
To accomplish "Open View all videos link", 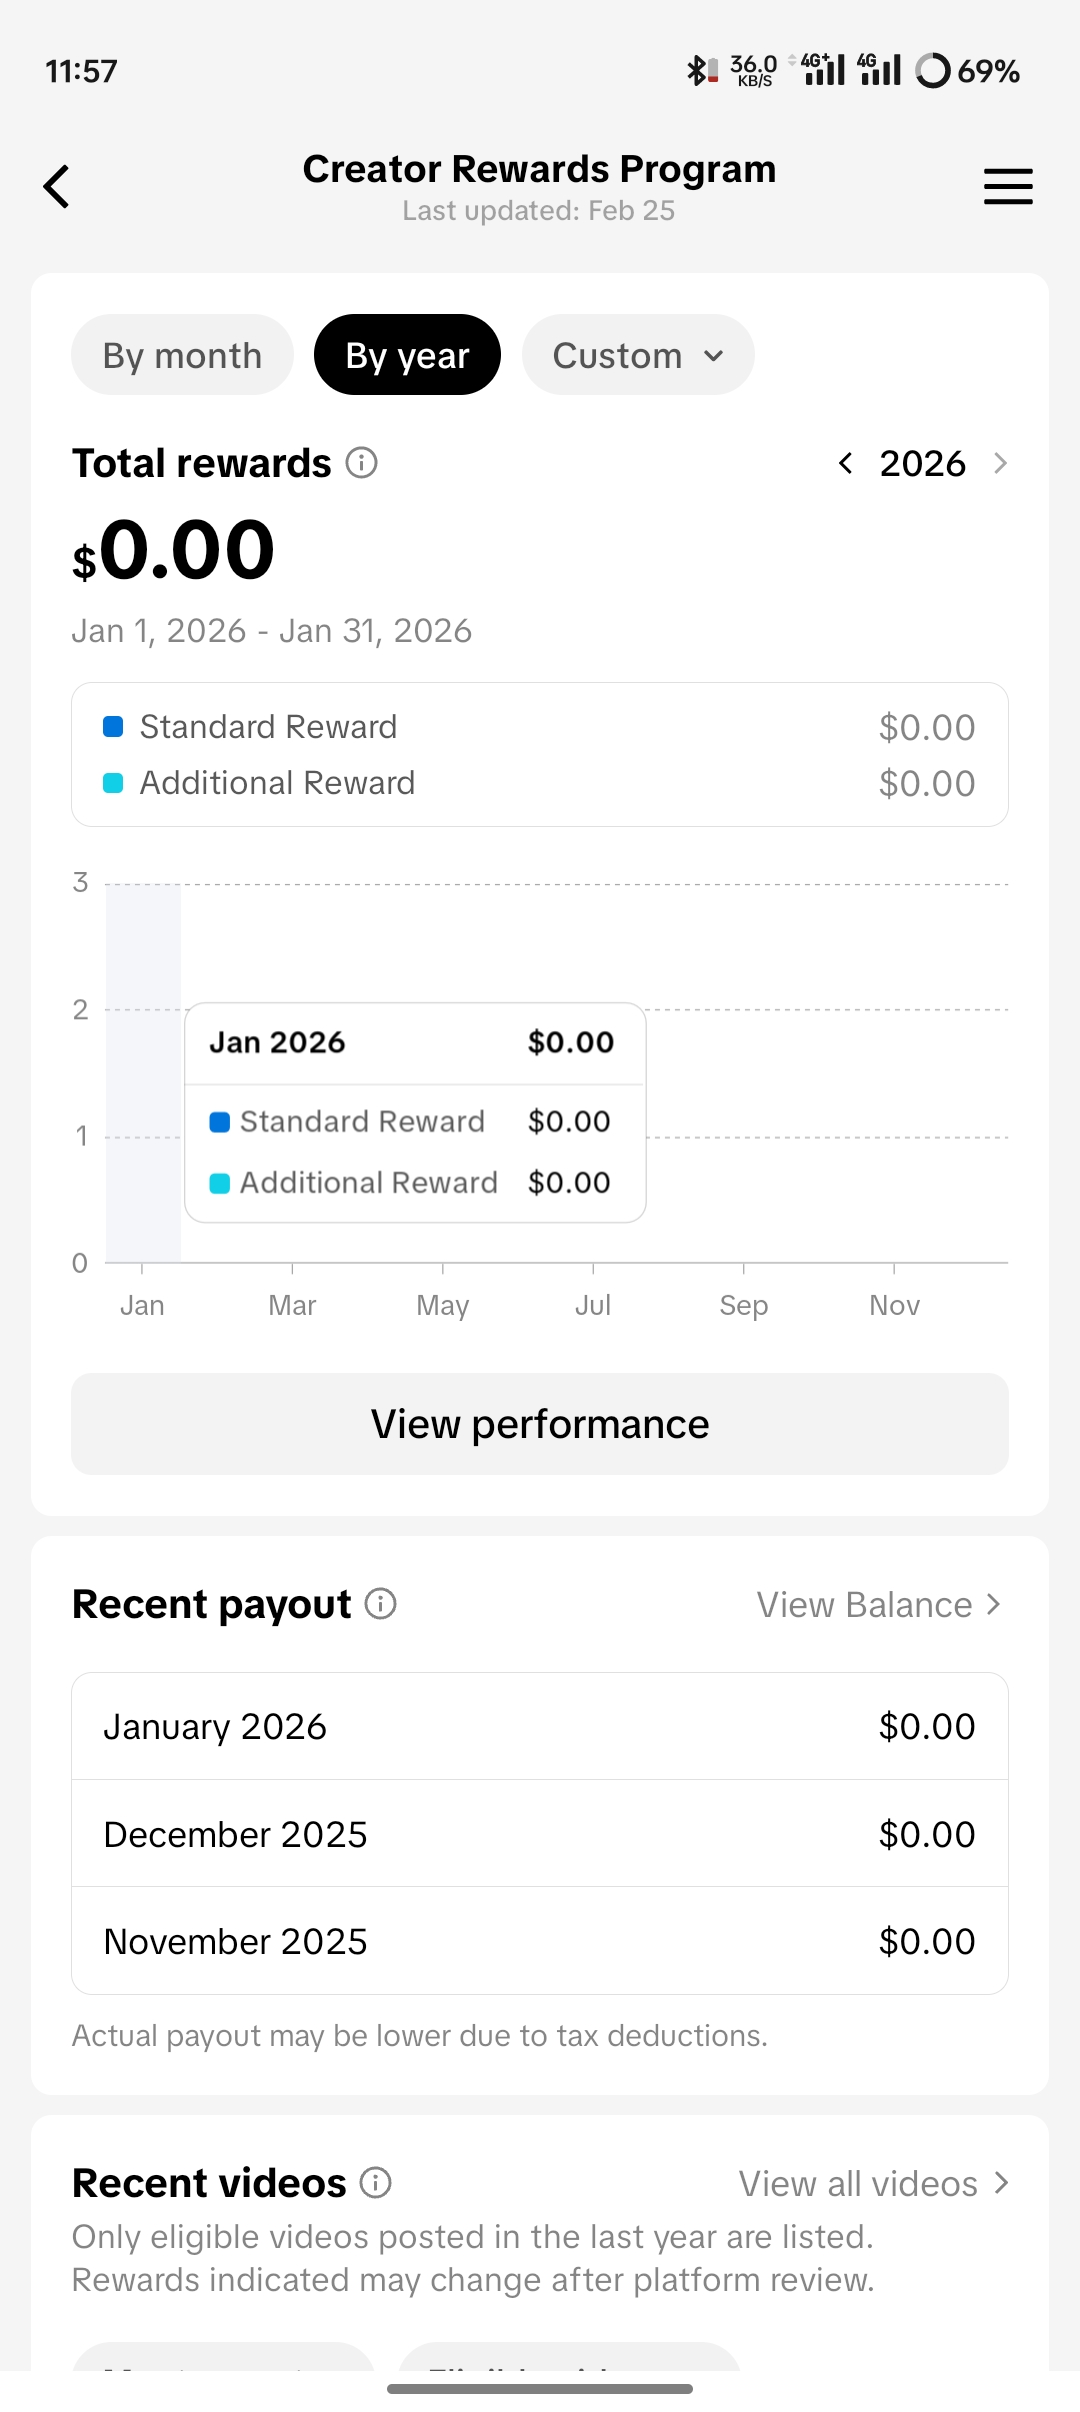I will click(873, 2184).
